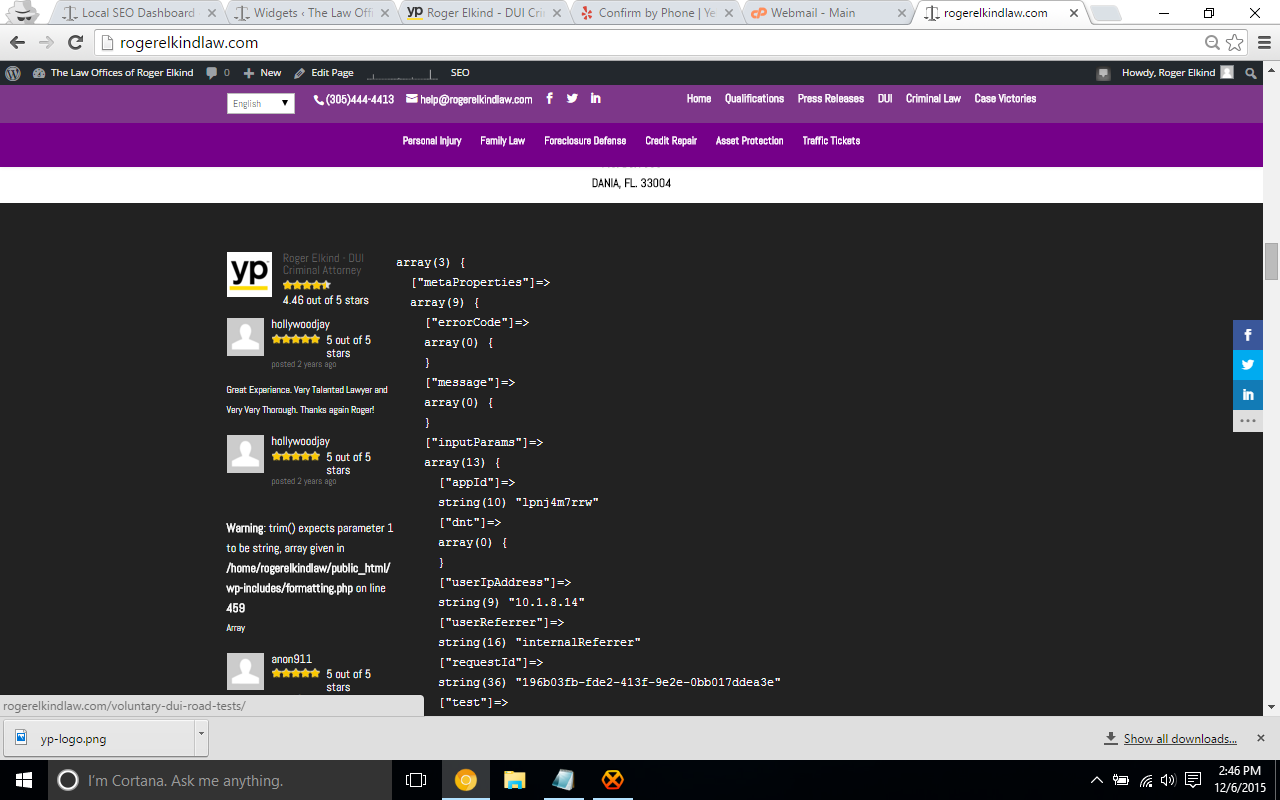1280x800 pixels.
Task: Click the Roger Elkind - DUI Criminal Attorney title
Action: click(x=322, y=264)
